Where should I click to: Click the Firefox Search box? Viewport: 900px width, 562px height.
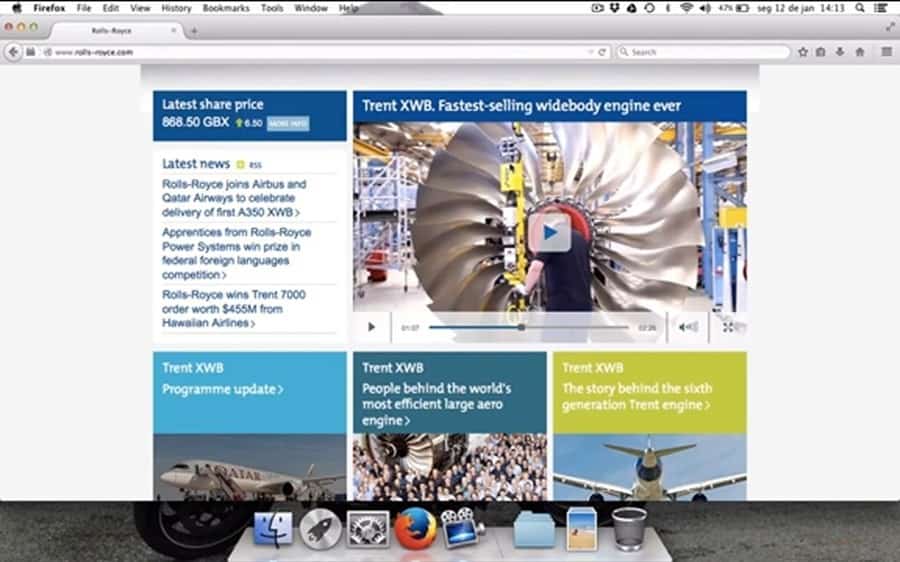click(x=703, y=52)
